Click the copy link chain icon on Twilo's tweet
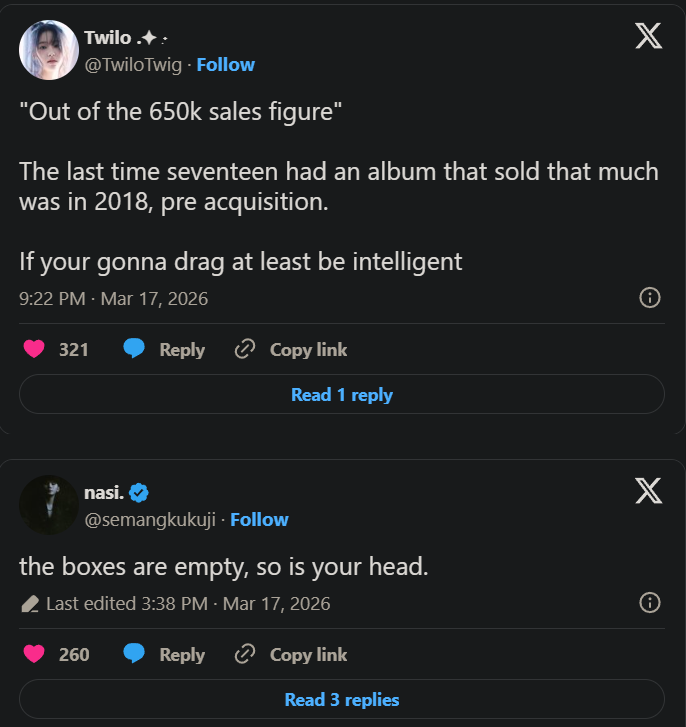686x727 pixels. click(x=244, y=349)
